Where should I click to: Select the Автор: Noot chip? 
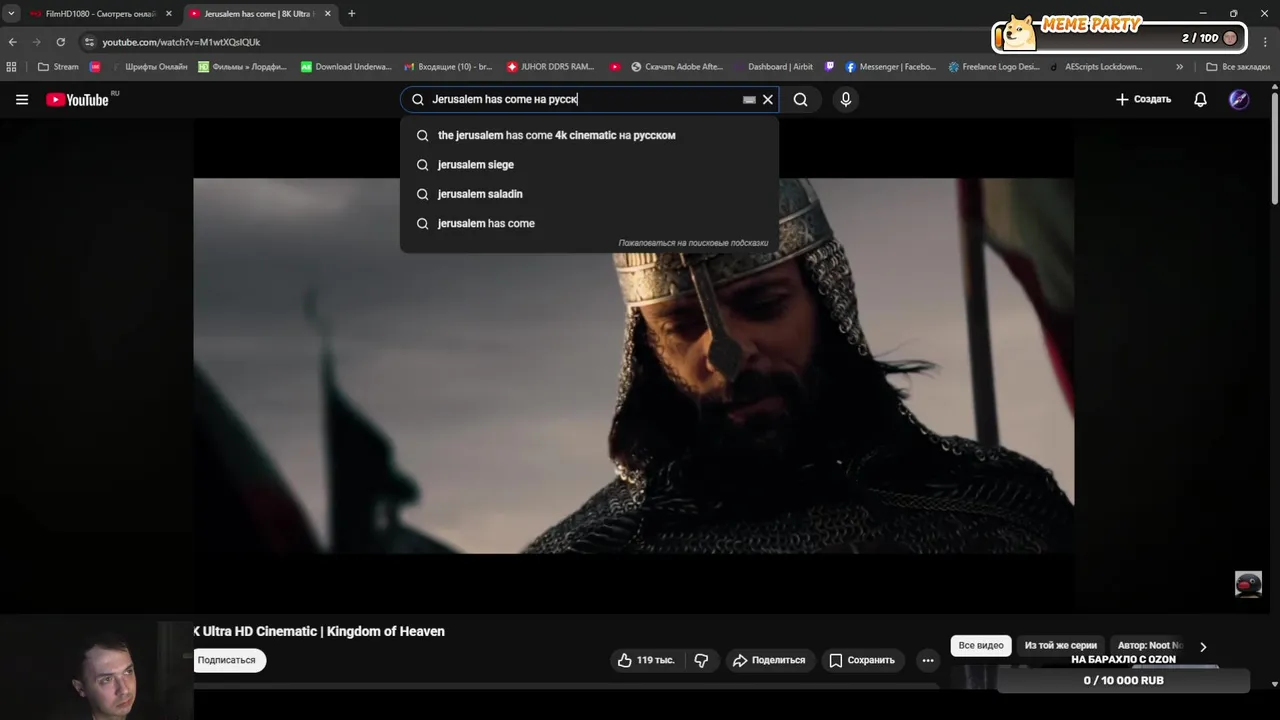1150,645
